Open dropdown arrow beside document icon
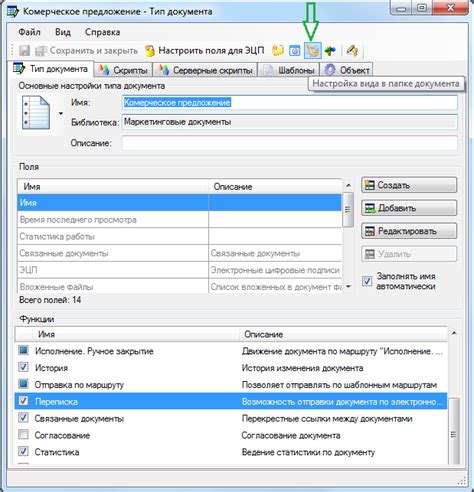474x492 pixels. pos(61,113)
